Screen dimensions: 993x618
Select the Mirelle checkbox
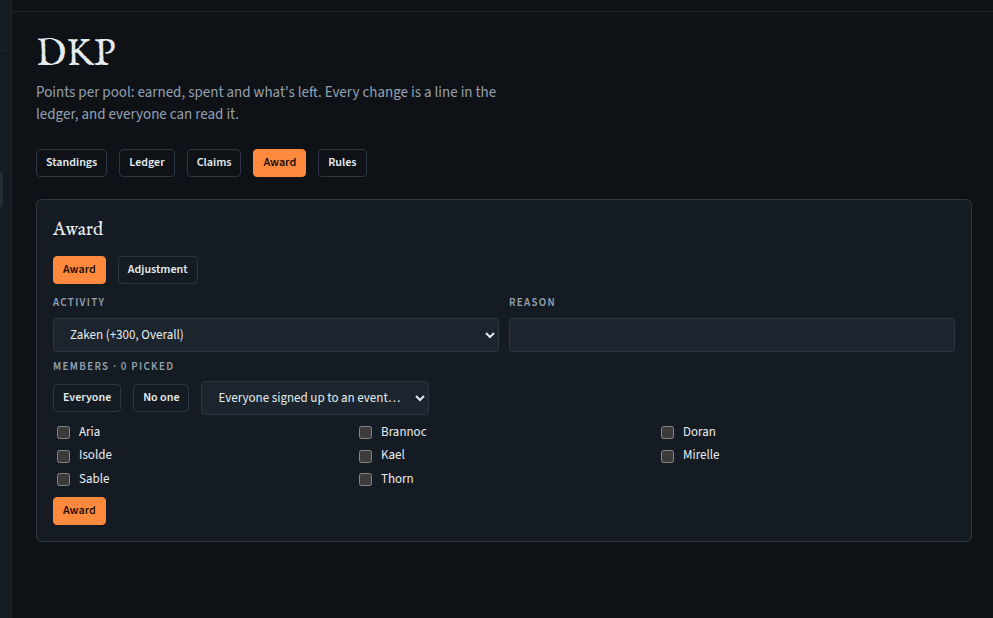(667, 456)
